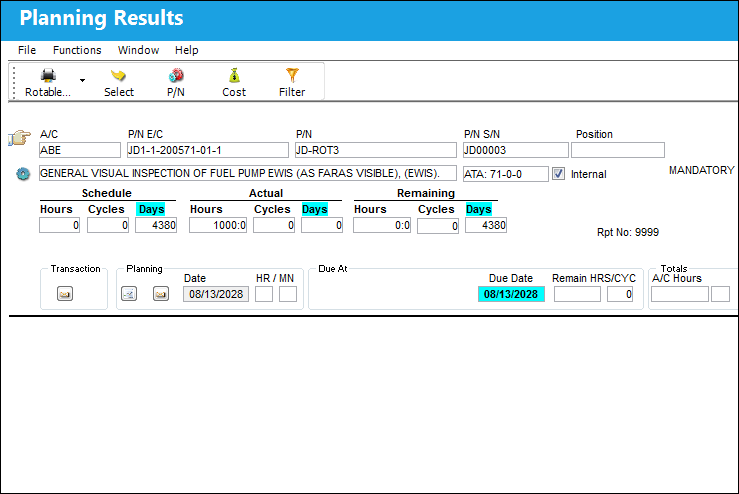
Task: Click the Filter funnel icon
Action: 292,75
